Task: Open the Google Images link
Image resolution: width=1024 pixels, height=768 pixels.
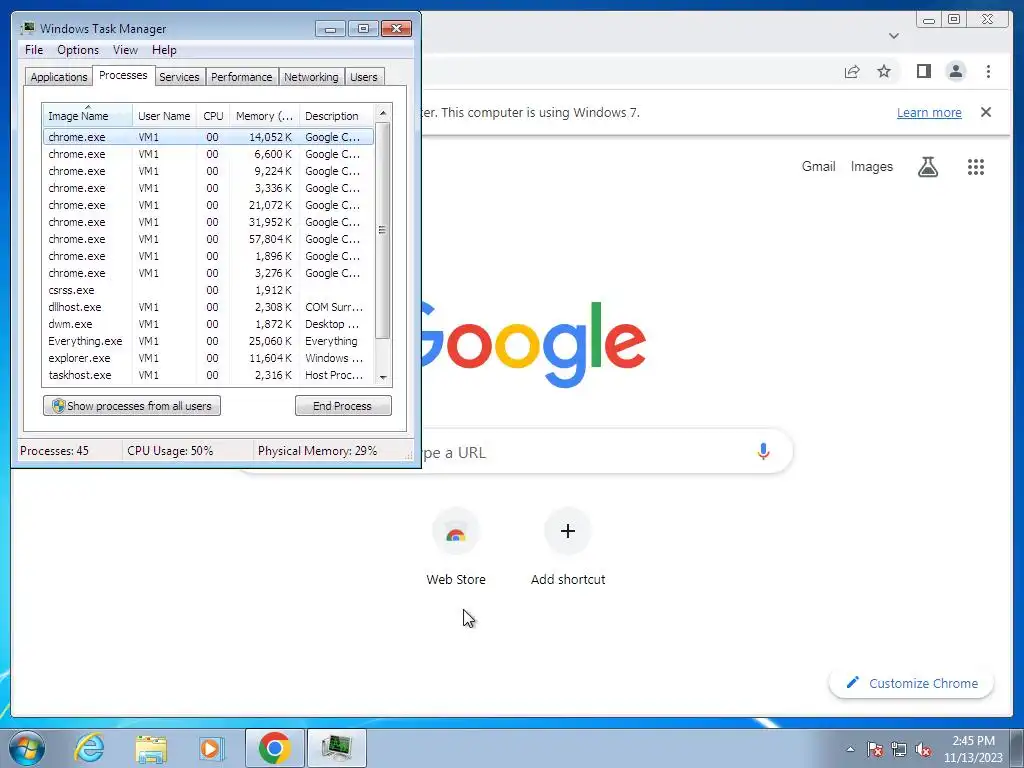Action: tap(871, 167)
